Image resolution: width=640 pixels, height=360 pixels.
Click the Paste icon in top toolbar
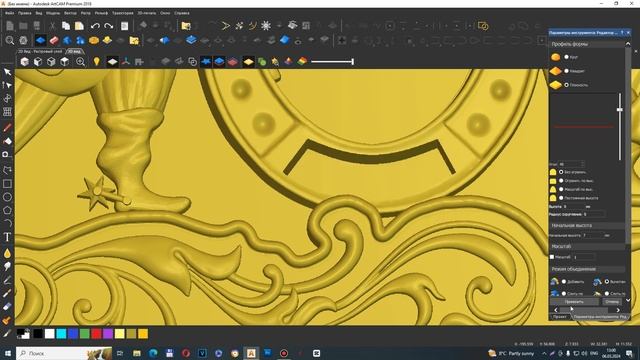pyautogui.click(x=79, y=26)
